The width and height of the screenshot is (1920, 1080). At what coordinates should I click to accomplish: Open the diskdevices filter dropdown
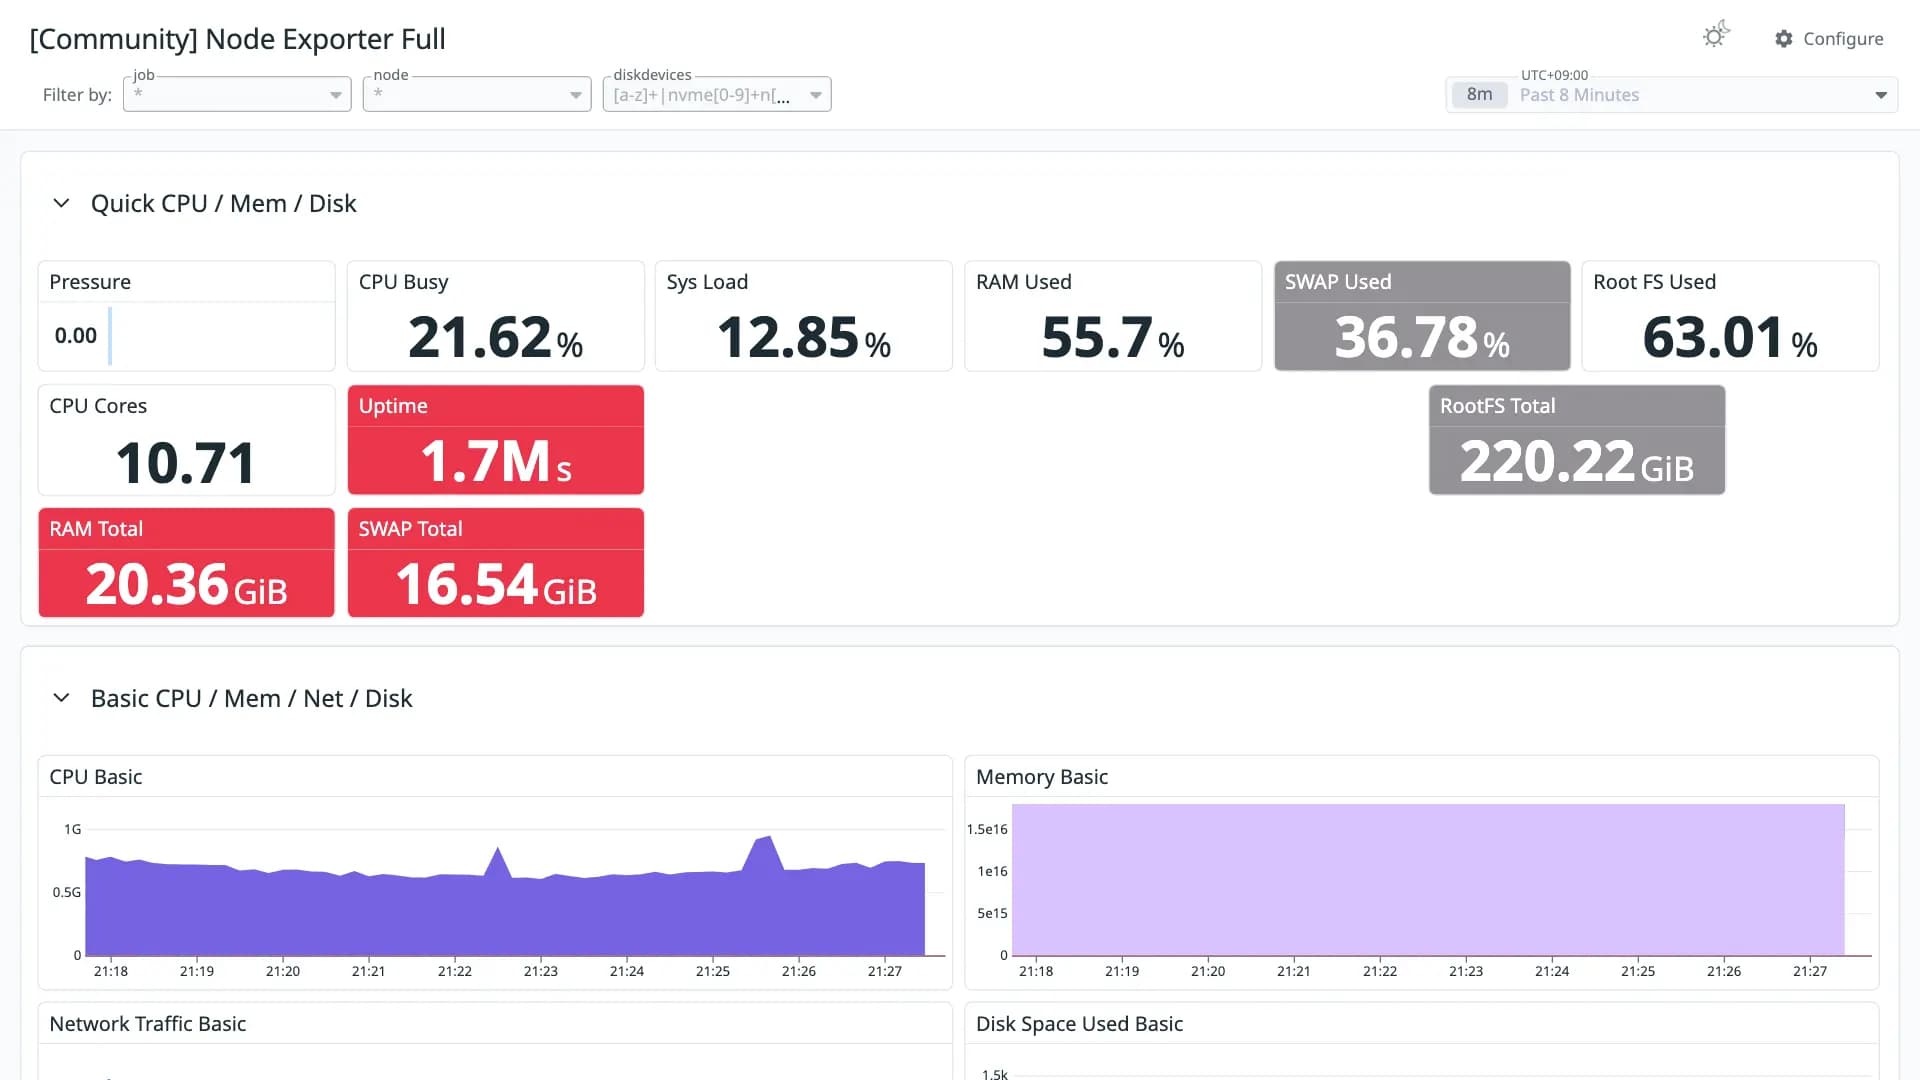[717, 94]
